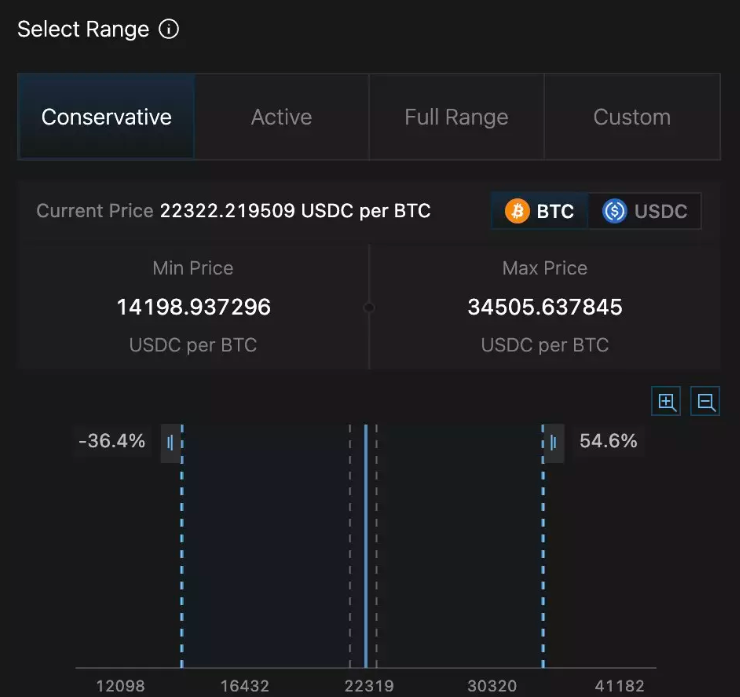
Task: Toggle price display to USDC
Action: click(646, 211)
